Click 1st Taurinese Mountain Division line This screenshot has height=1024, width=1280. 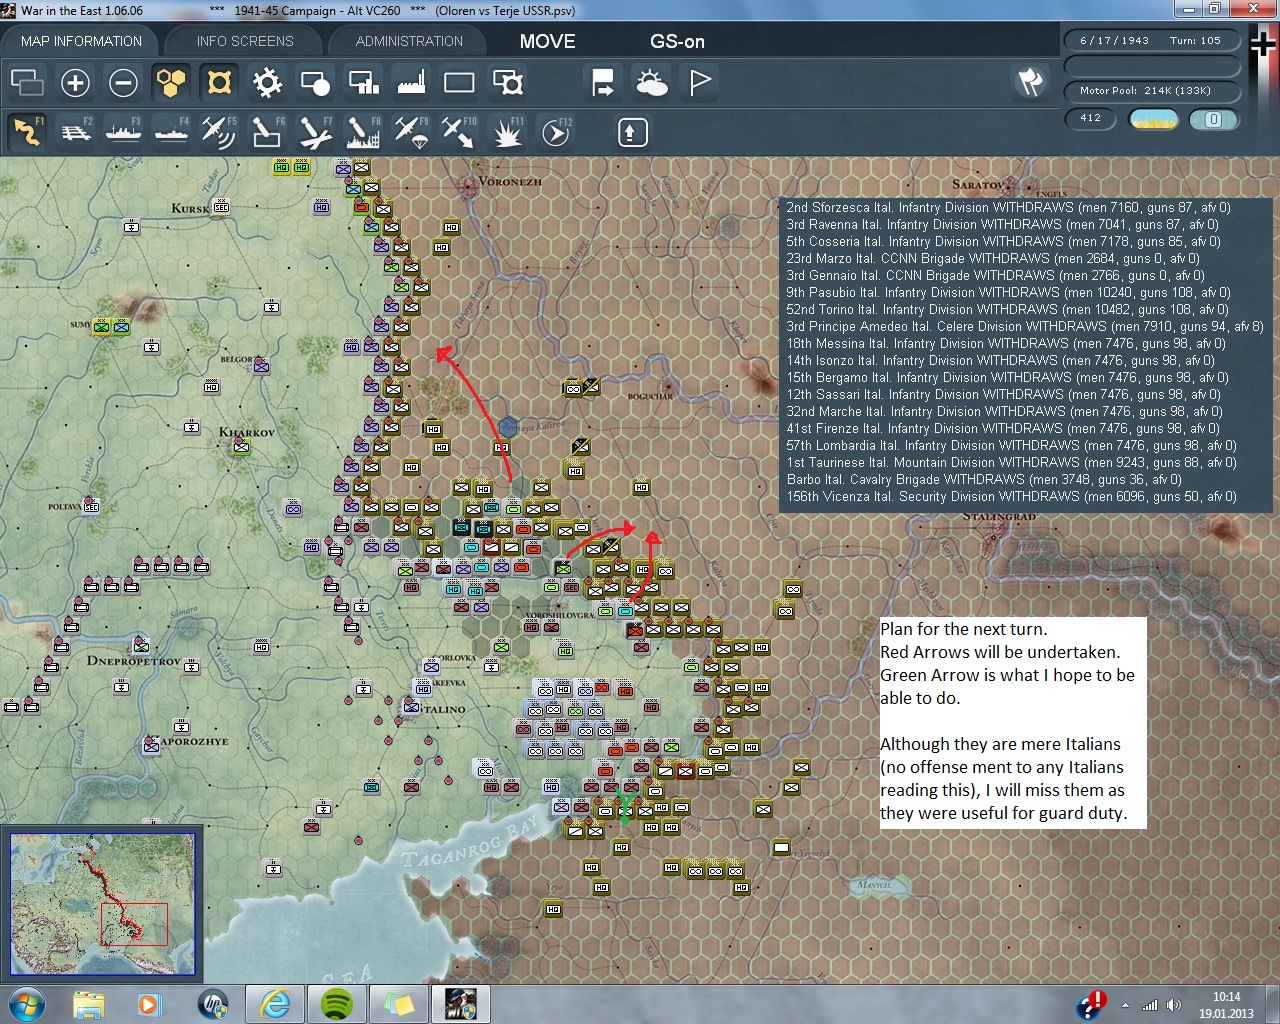tap(1011, 463)
